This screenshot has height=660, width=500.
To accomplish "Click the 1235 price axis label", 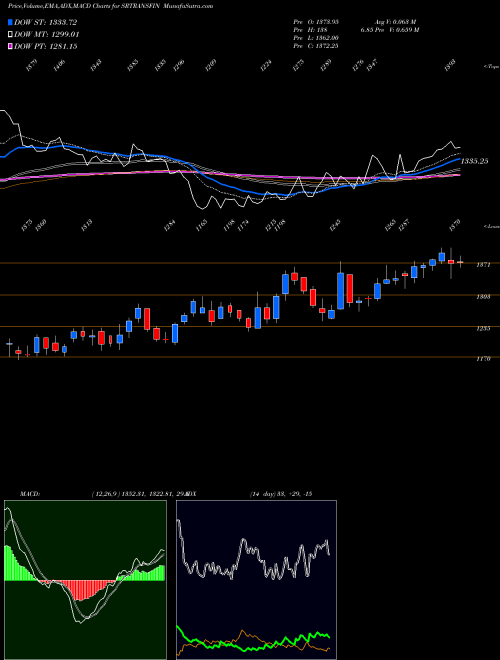I will pyautogui.click(x=483, y=328).
